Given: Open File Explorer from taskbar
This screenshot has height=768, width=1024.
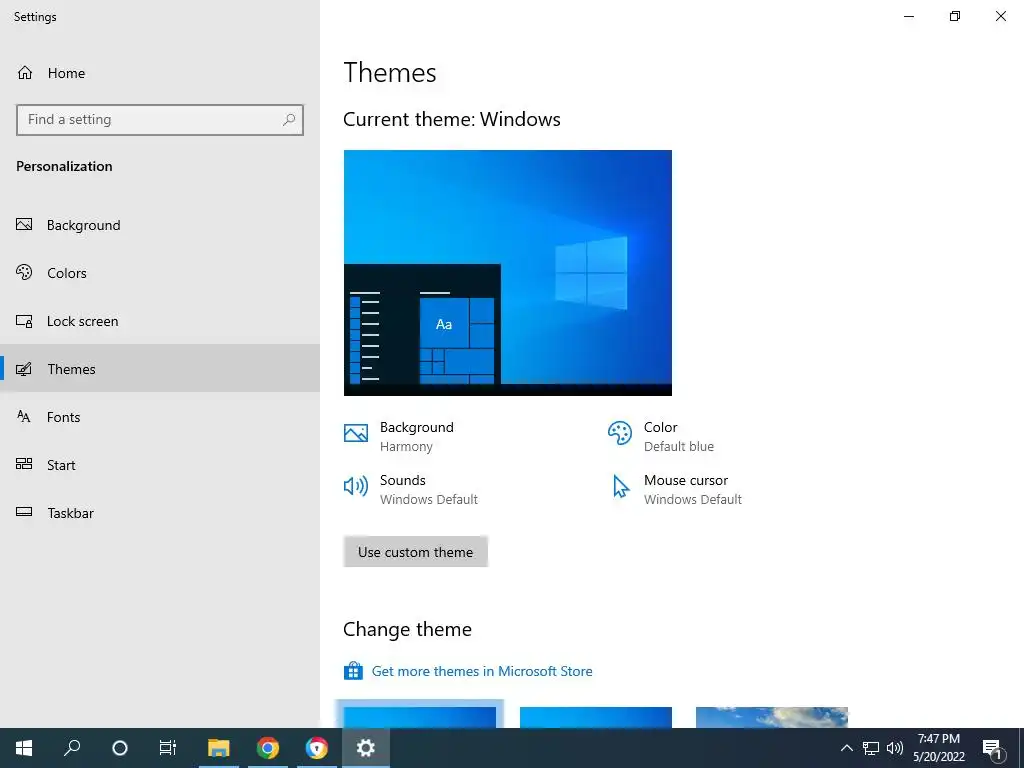Looking at the screenshot, I should pos(219,748).
